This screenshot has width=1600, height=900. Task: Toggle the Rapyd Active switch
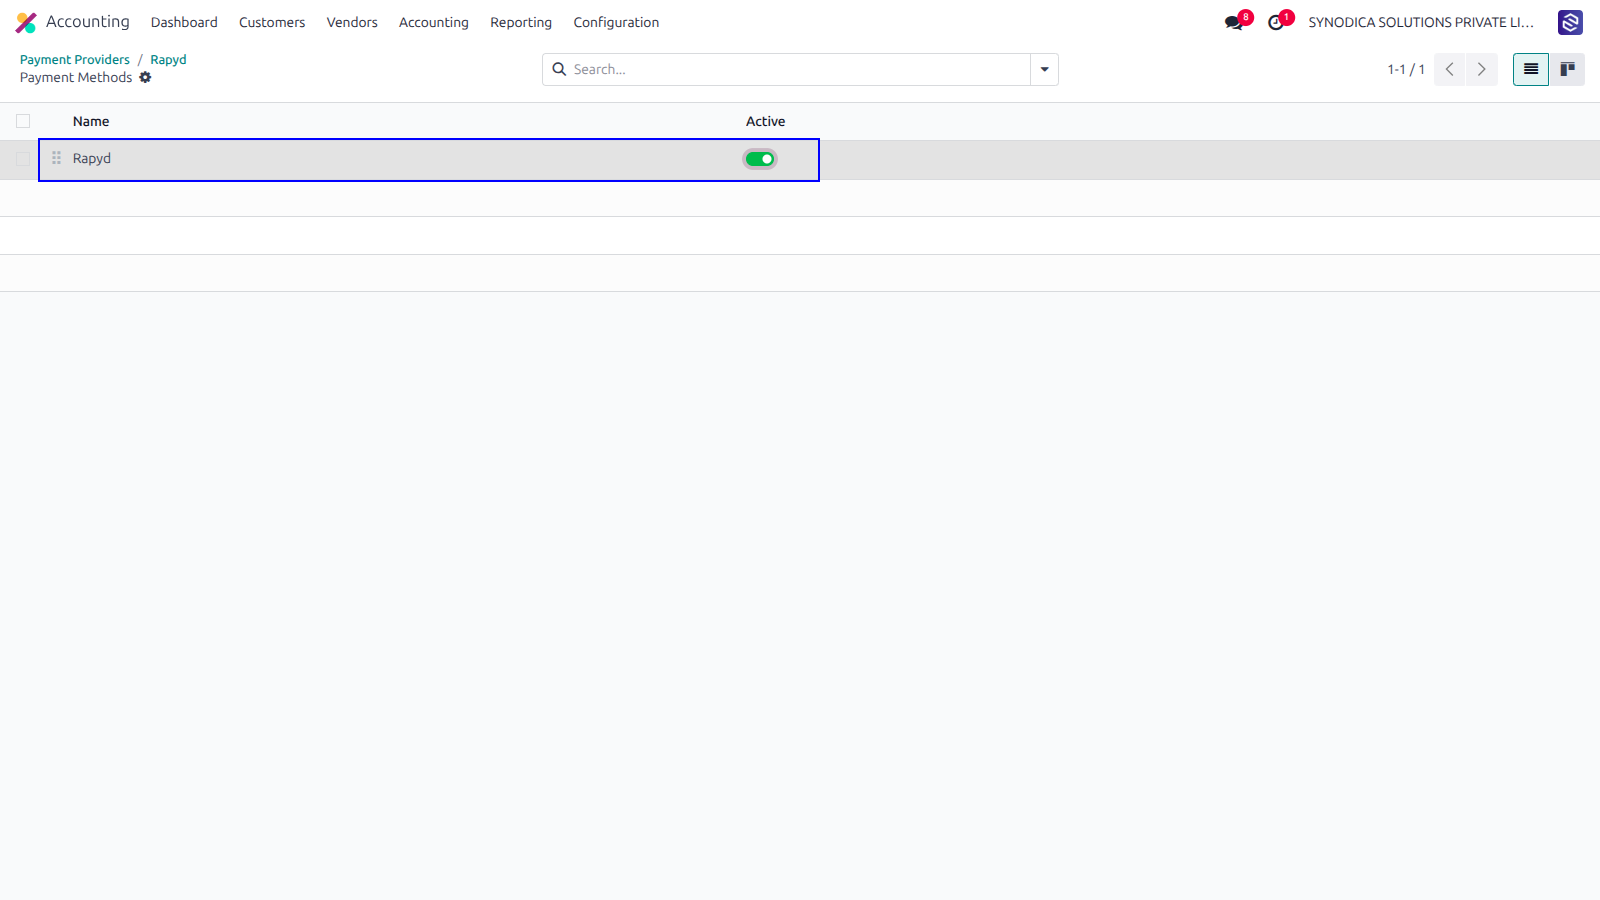(760, 159)
